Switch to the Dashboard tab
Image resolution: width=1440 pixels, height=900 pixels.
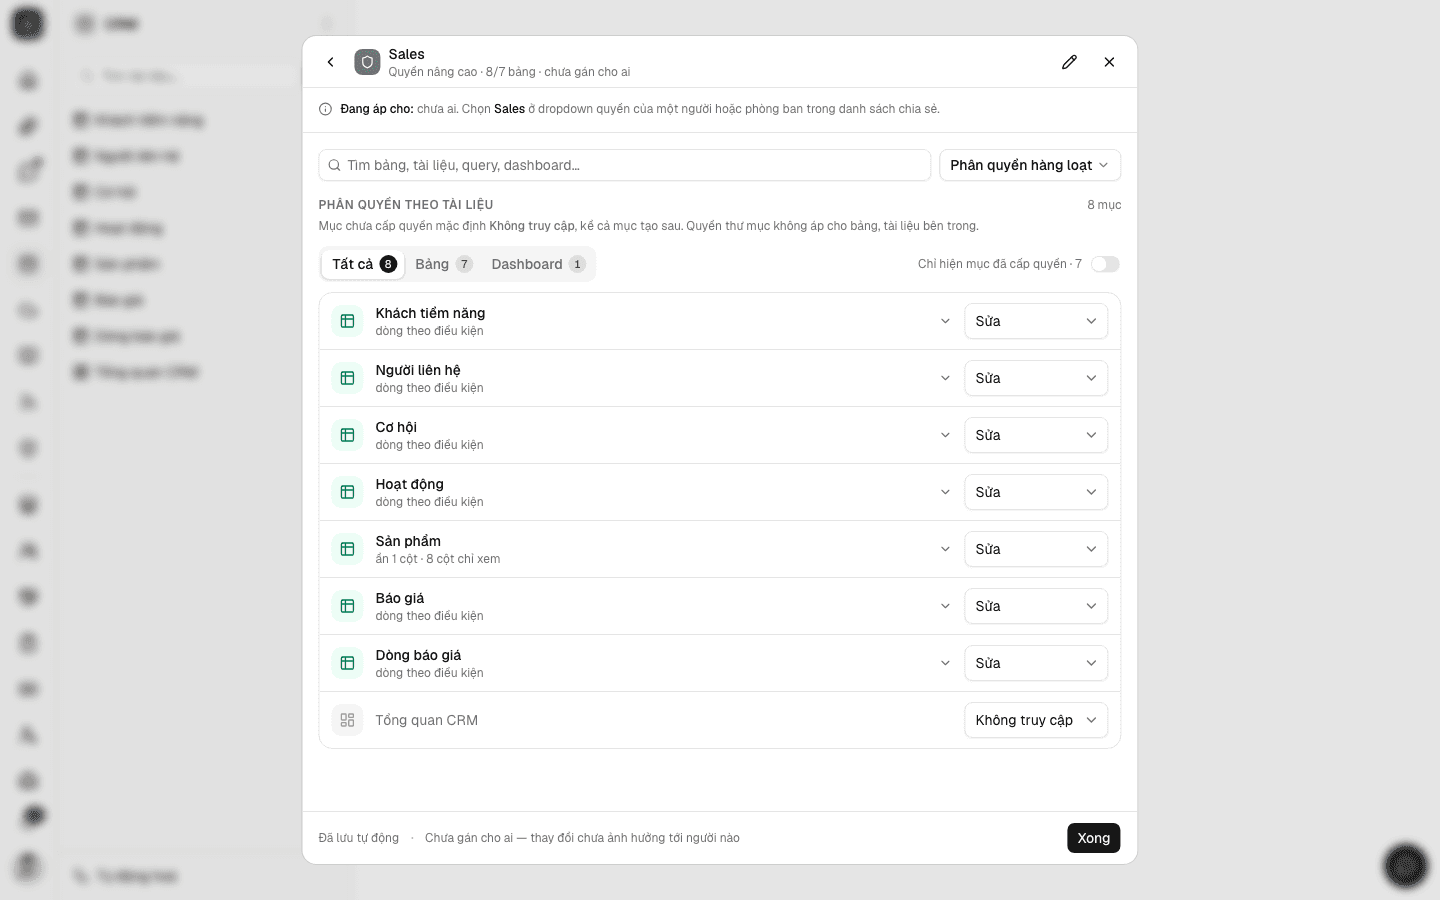coord(538,264)
